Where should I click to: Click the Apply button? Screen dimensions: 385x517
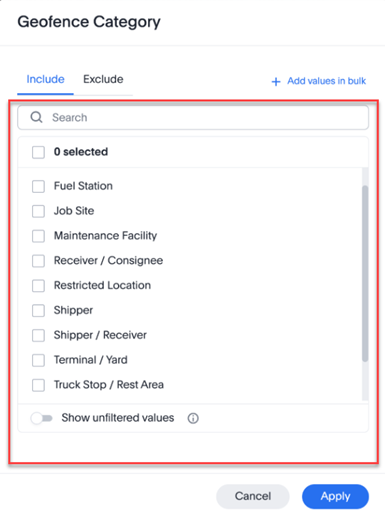tap(335, 496)
